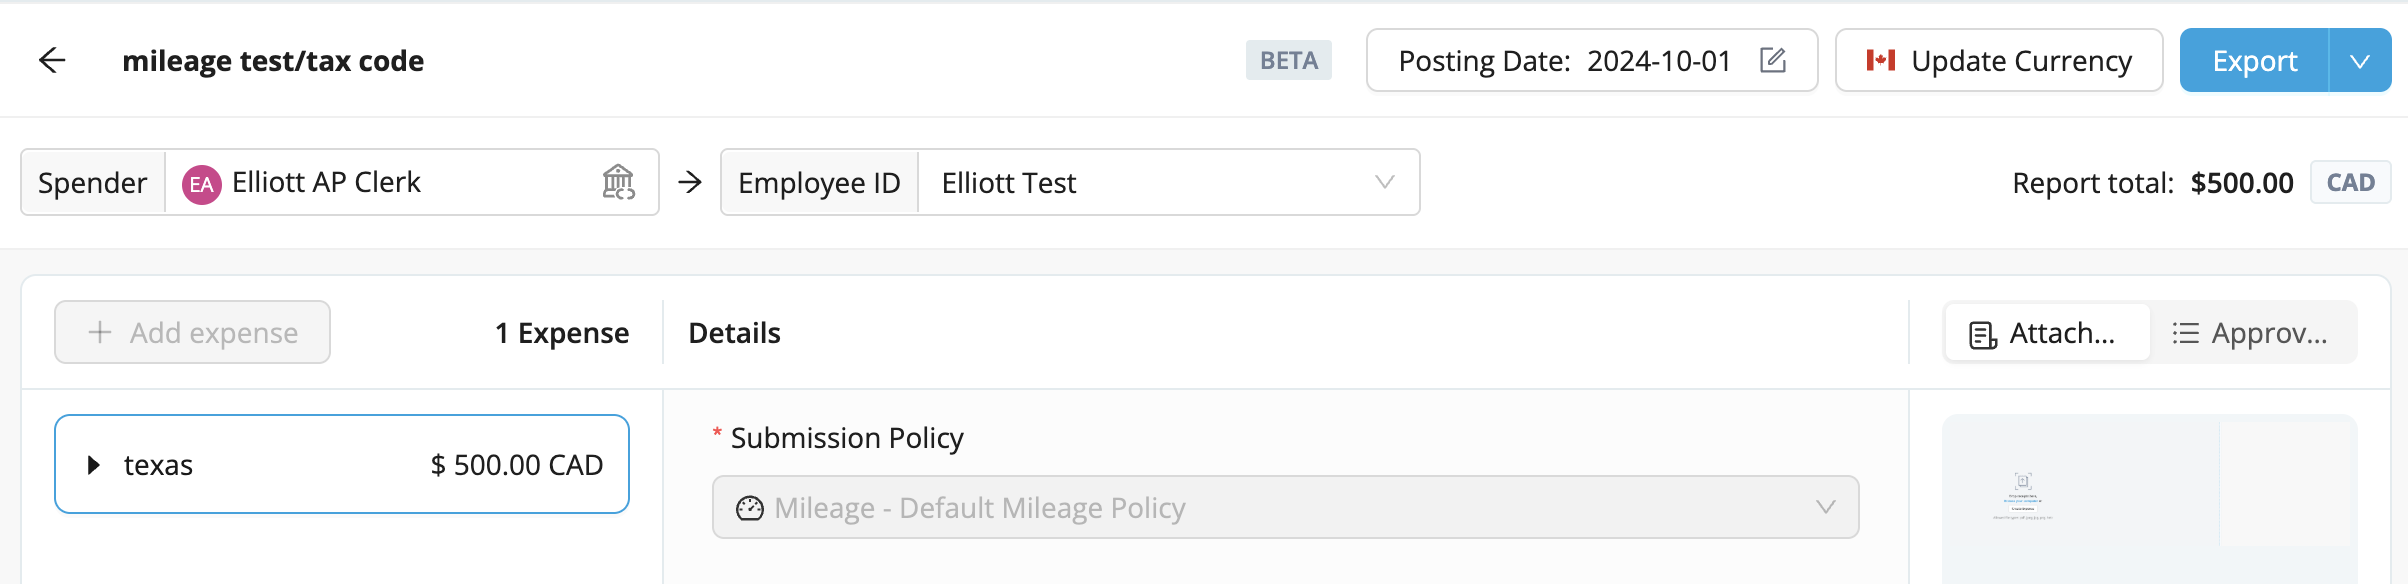Viewport: 2408px width, 584px height.
Task: Click the Posting Date button
Action: 1592,61
